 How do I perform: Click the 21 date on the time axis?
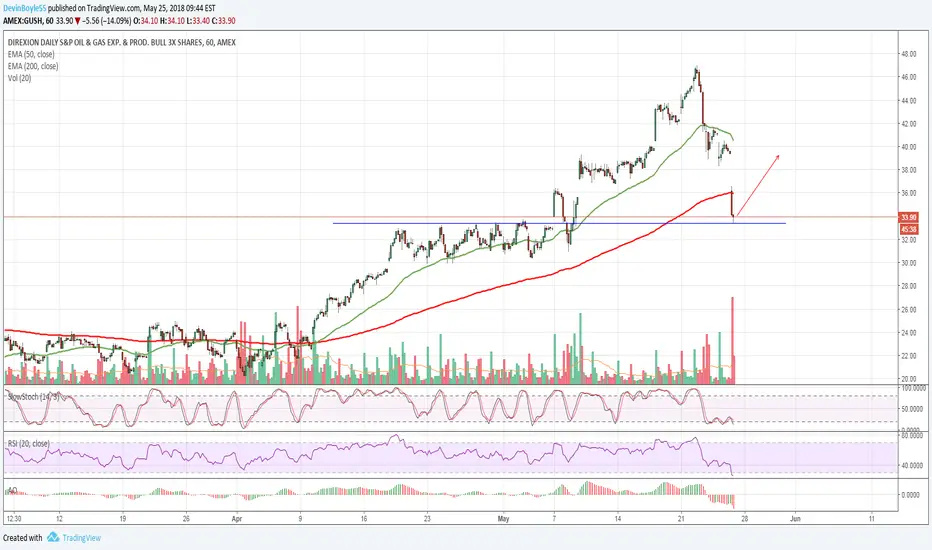(681, 518)
